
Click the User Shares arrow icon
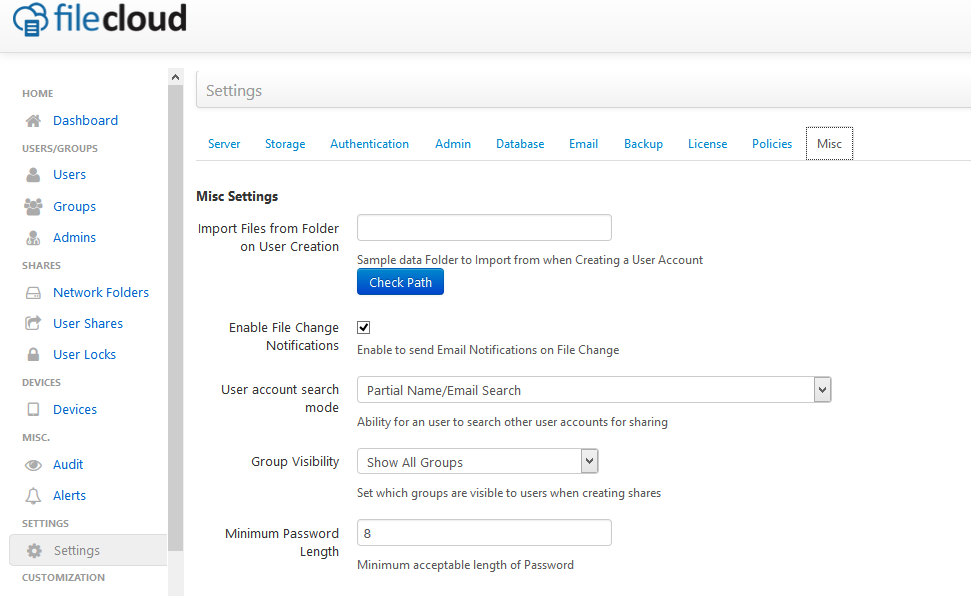click(33, 323)
